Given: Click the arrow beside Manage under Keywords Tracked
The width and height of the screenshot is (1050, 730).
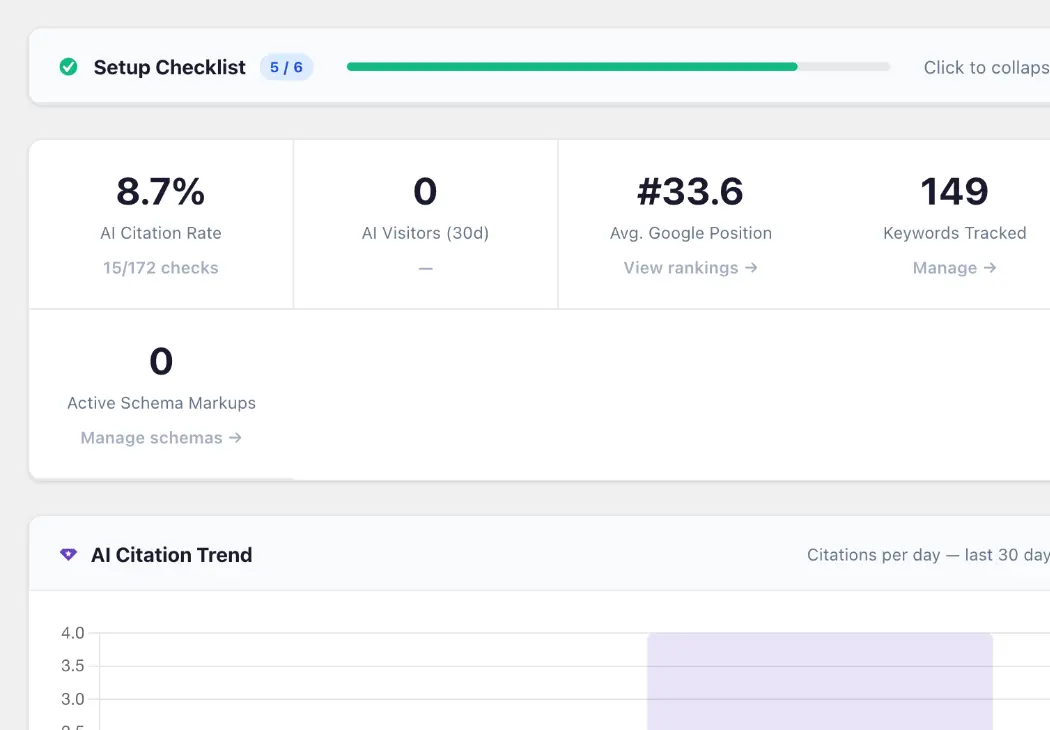Looking at the screenshot, I should pos(990,267).
